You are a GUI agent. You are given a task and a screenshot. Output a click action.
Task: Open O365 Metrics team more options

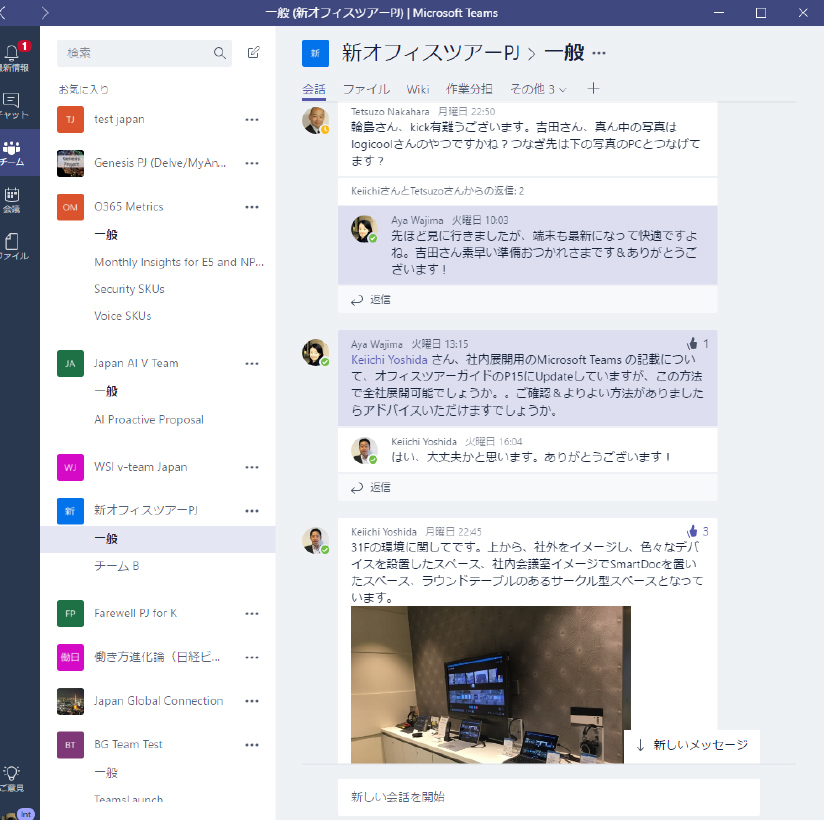(252, 207)
